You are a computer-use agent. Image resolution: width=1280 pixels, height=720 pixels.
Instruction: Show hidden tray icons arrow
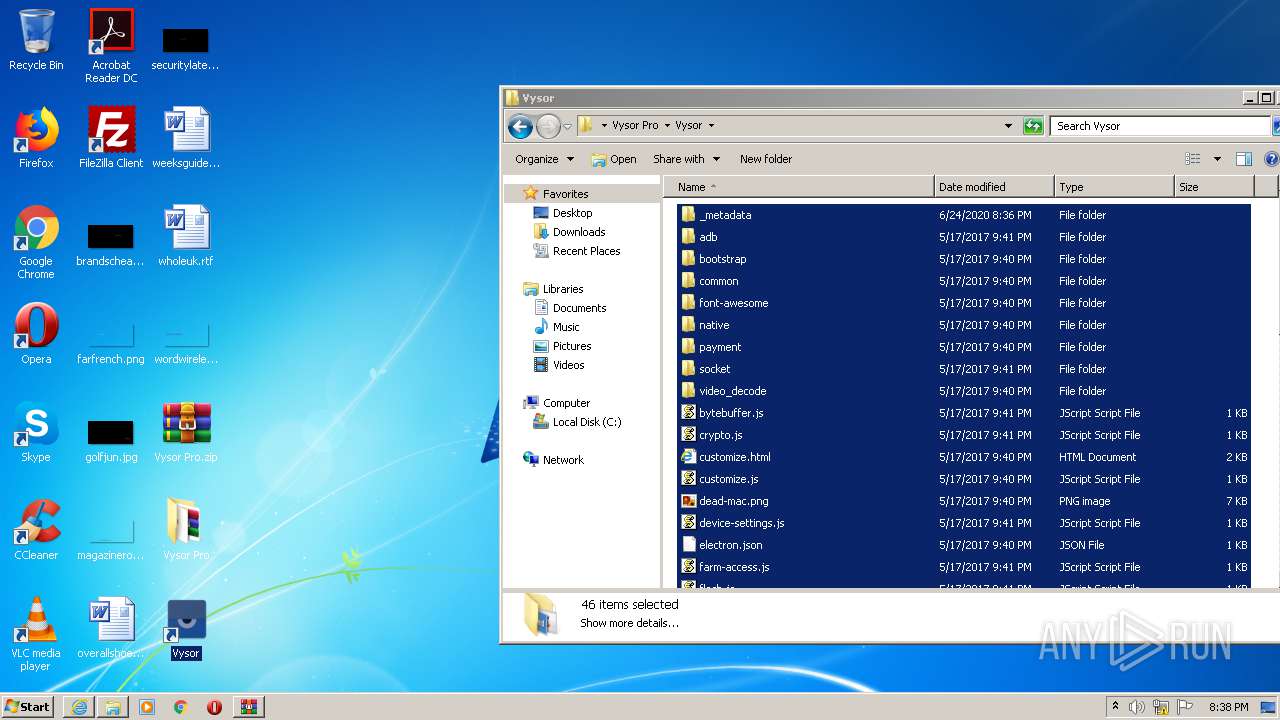(1115, 706)
